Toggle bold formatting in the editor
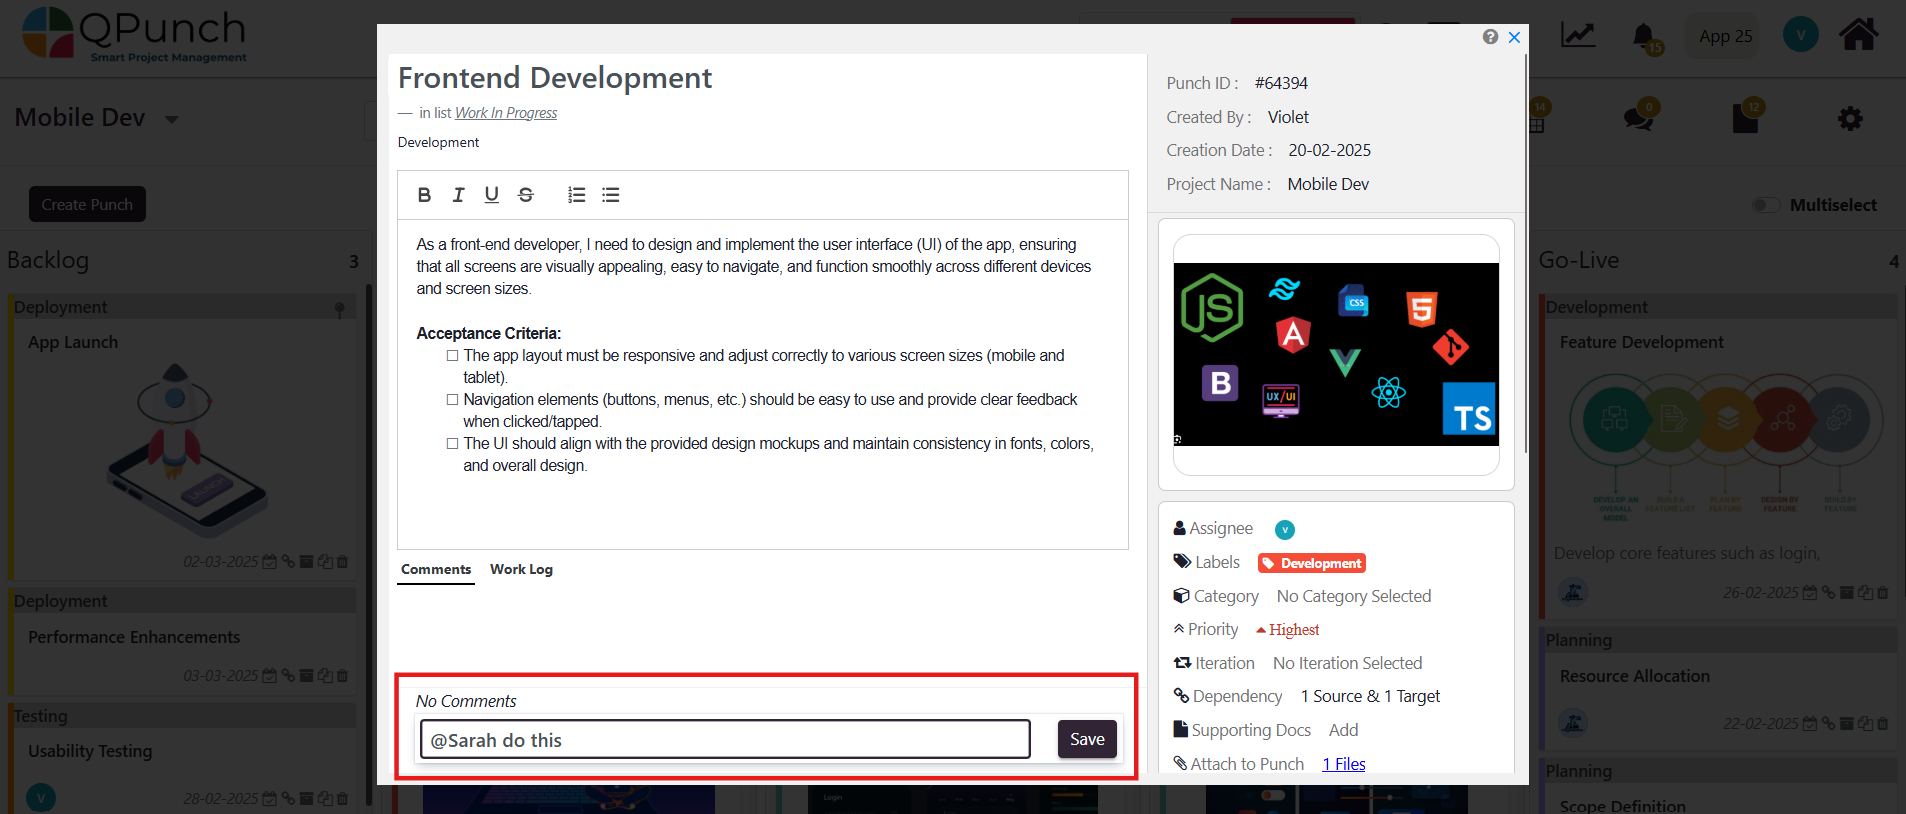 coord(424,195)
